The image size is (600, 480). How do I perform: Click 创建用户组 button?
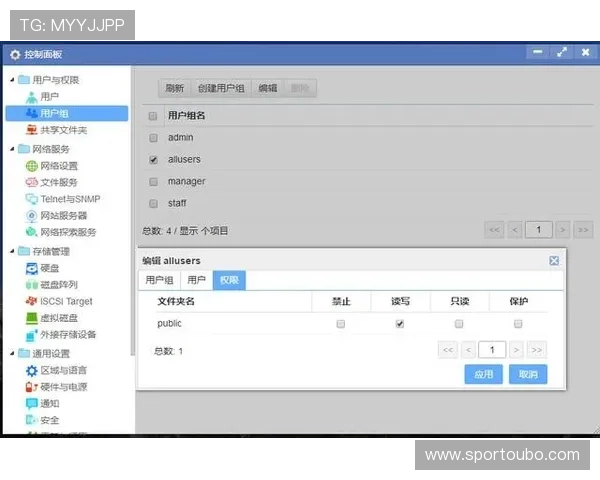[221, 88]
